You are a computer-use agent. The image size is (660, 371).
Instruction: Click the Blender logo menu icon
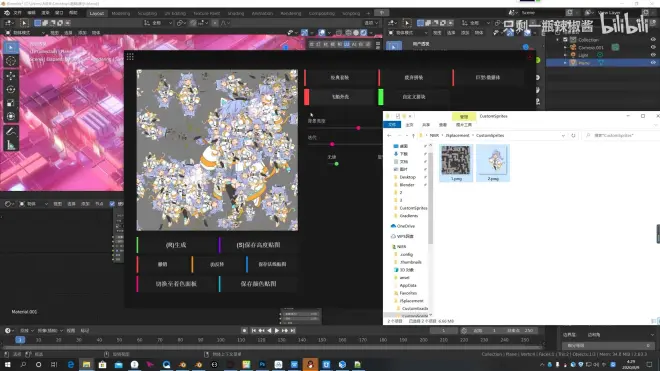pos(7,13)
